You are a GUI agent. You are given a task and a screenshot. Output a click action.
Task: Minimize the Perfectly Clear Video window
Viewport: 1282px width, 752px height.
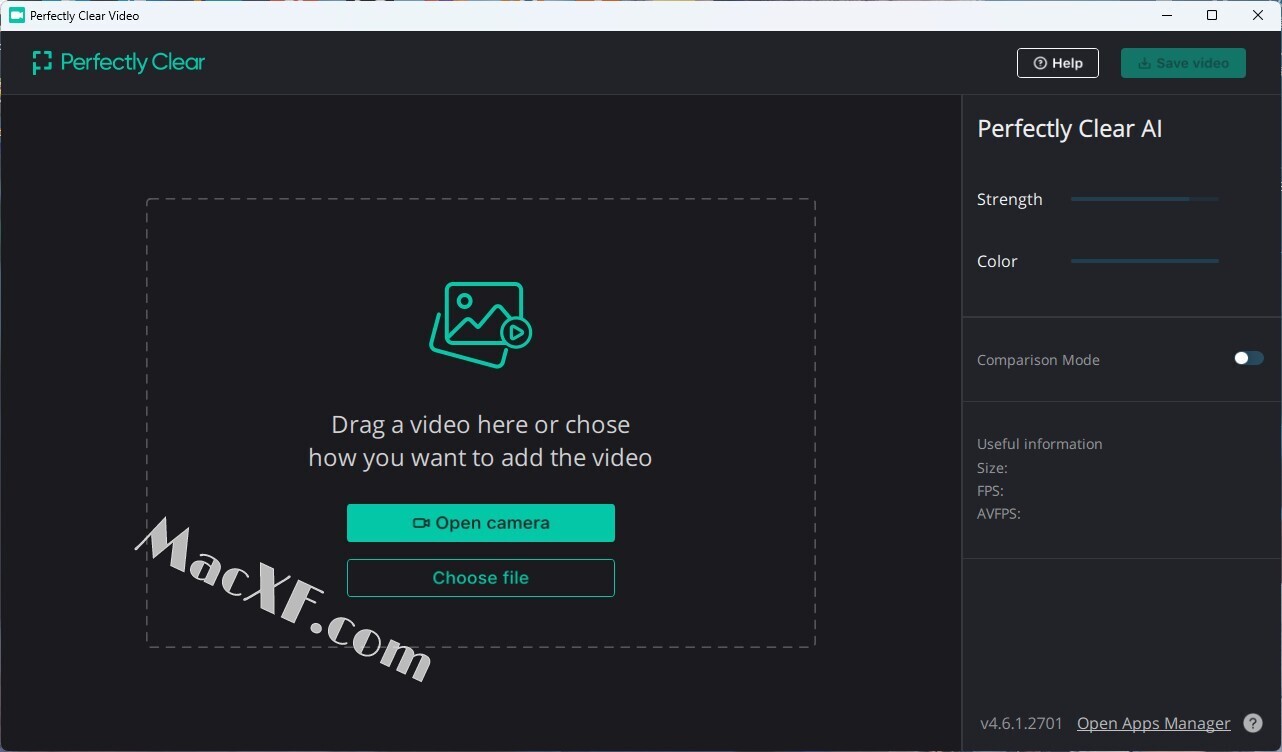coord(1166,15)
